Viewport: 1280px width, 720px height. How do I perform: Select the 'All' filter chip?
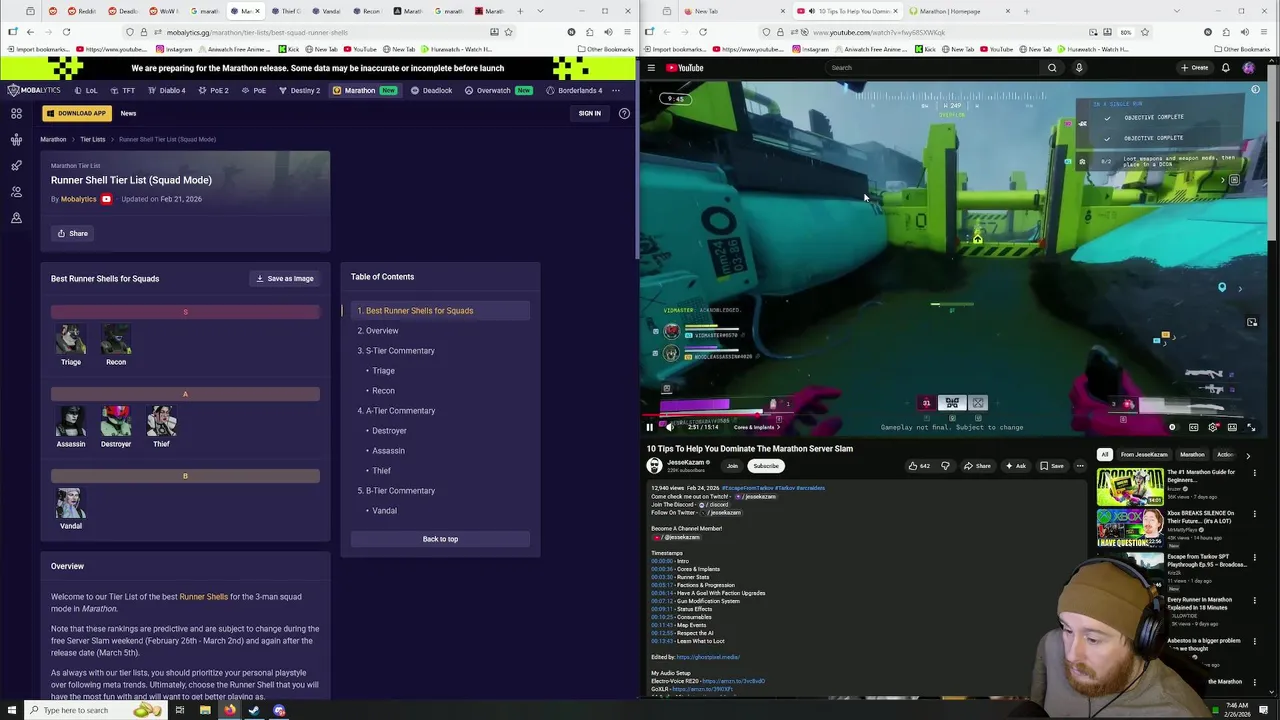[1105, 455]
